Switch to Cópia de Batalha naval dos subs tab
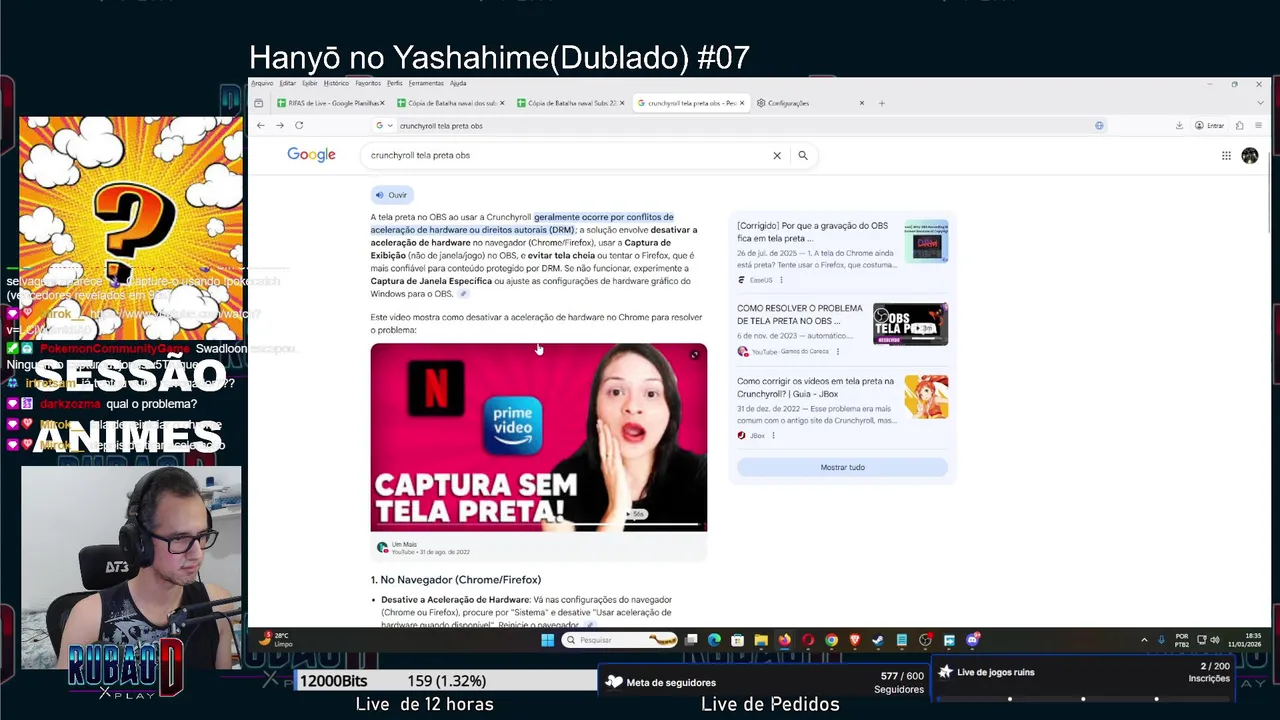Viewport: 1280px width, 720px height. pos(449,103)
